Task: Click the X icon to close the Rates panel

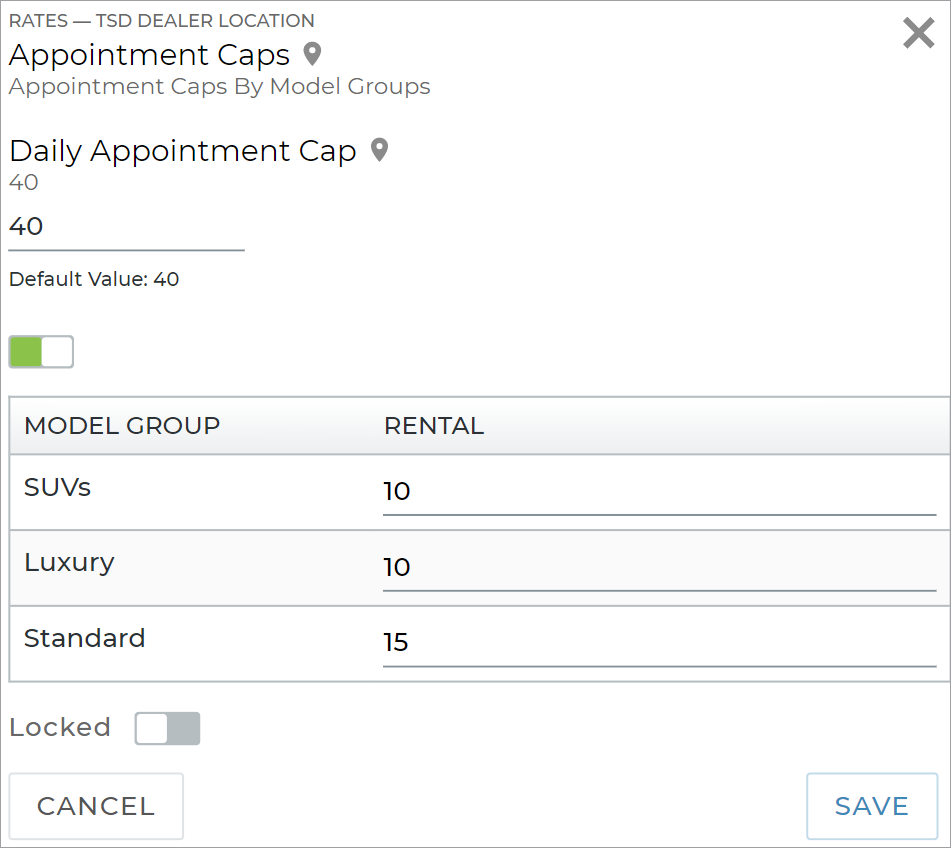Action: click(918, 33)
